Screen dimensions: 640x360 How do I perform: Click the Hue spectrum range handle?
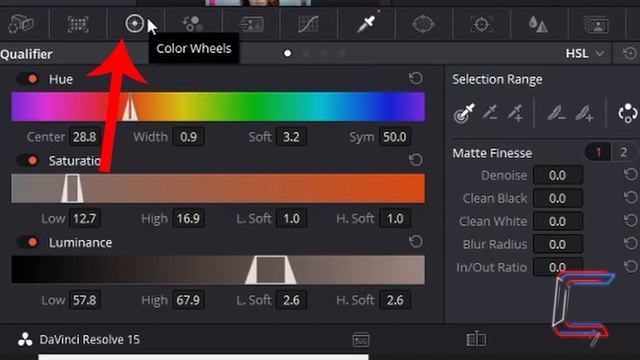click(x=130, y=108)
